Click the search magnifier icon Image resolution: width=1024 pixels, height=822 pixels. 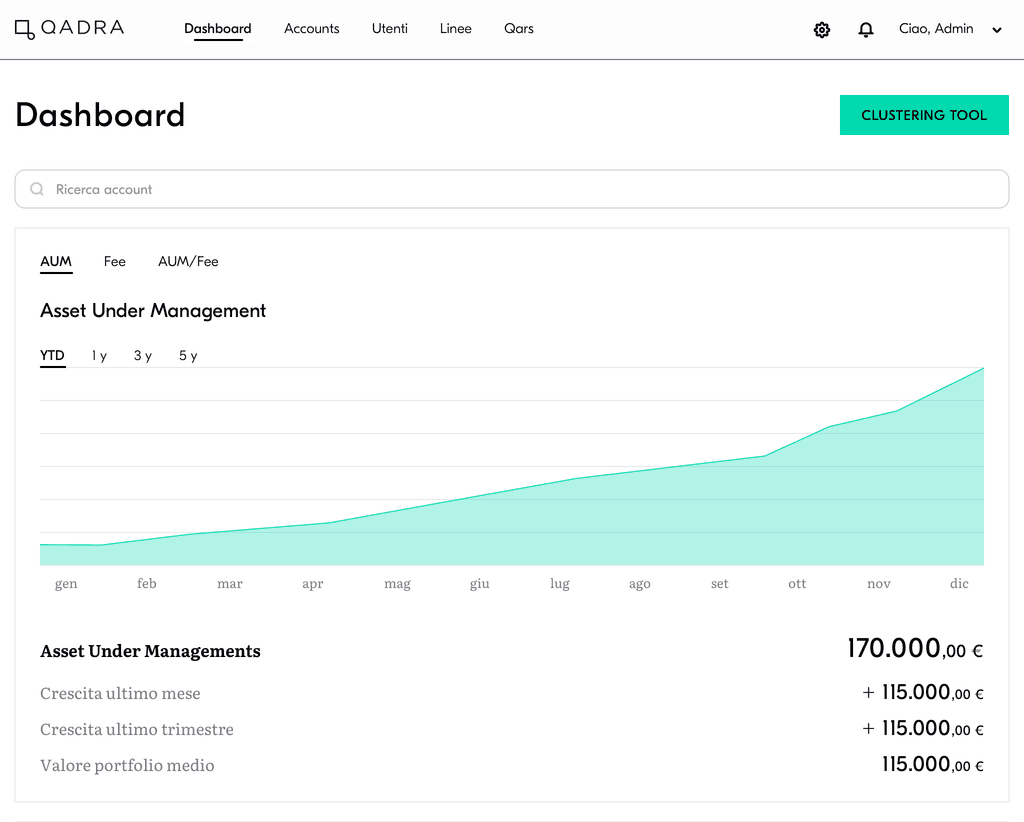click(x=37, y=189)
